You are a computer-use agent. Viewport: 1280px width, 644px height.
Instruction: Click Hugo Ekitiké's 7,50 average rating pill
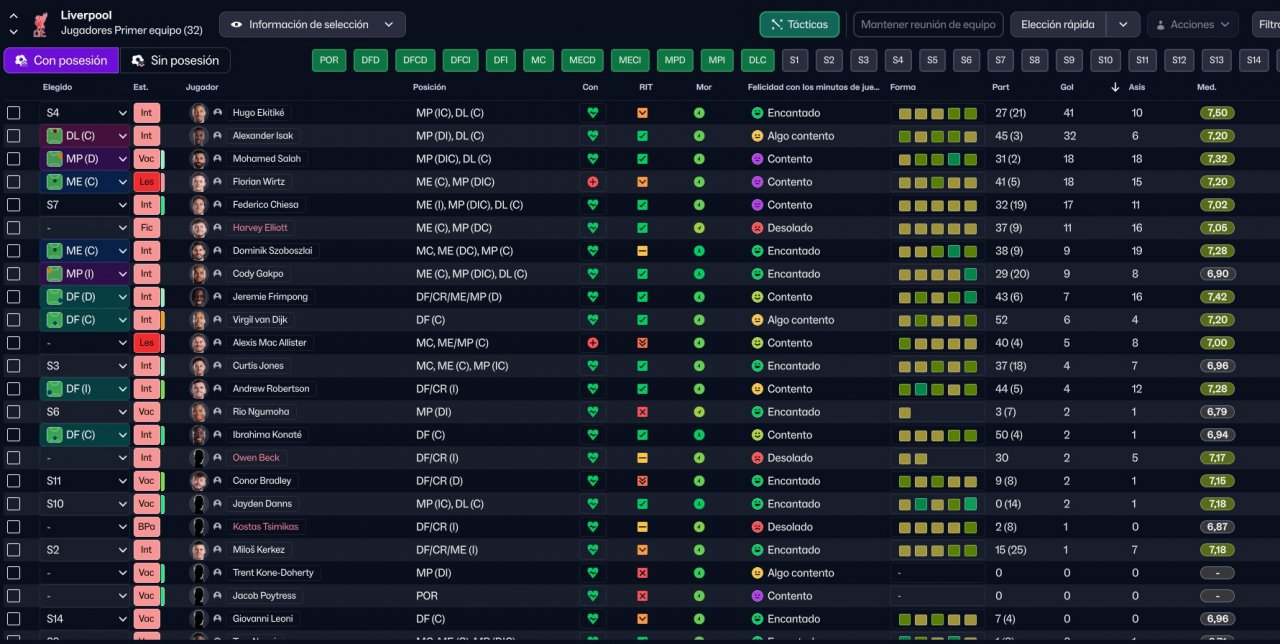1217,113
